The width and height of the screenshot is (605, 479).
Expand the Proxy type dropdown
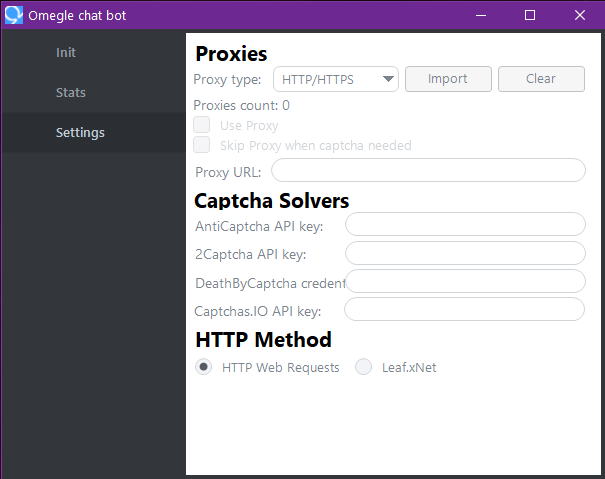[335, 80]
